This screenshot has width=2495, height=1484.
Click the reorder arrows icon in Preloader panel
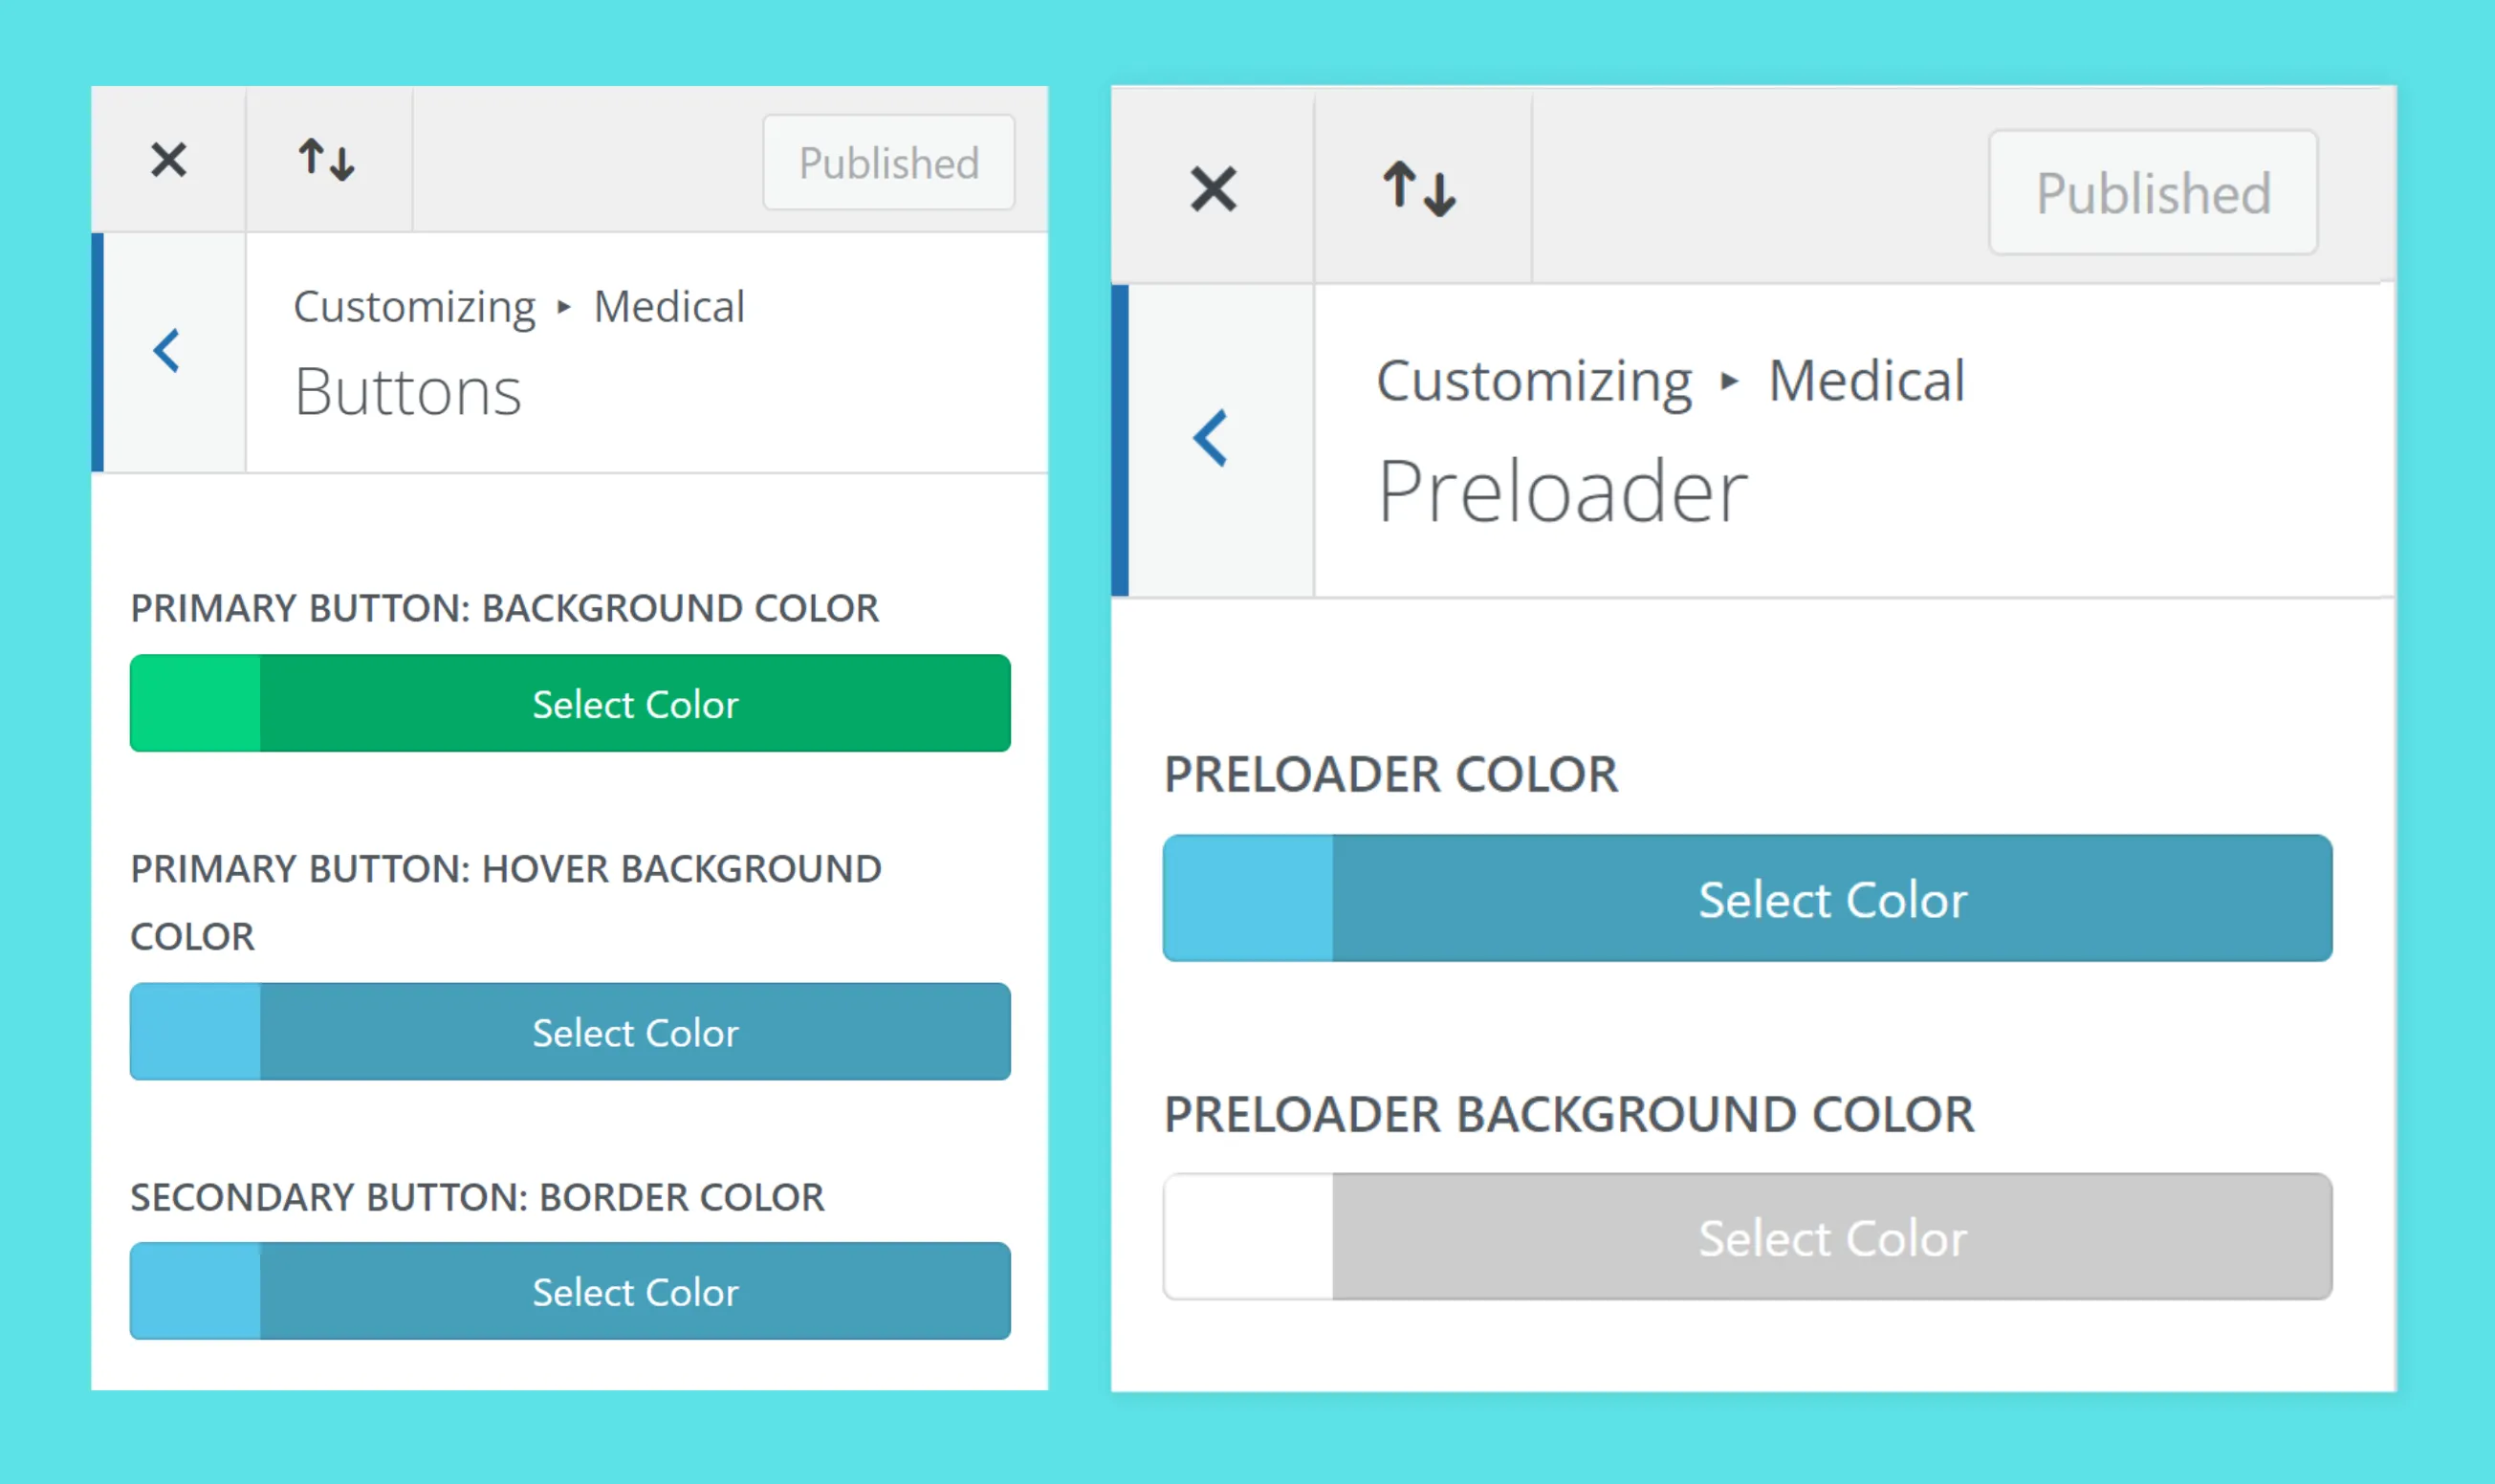(x=1419, y=189)
